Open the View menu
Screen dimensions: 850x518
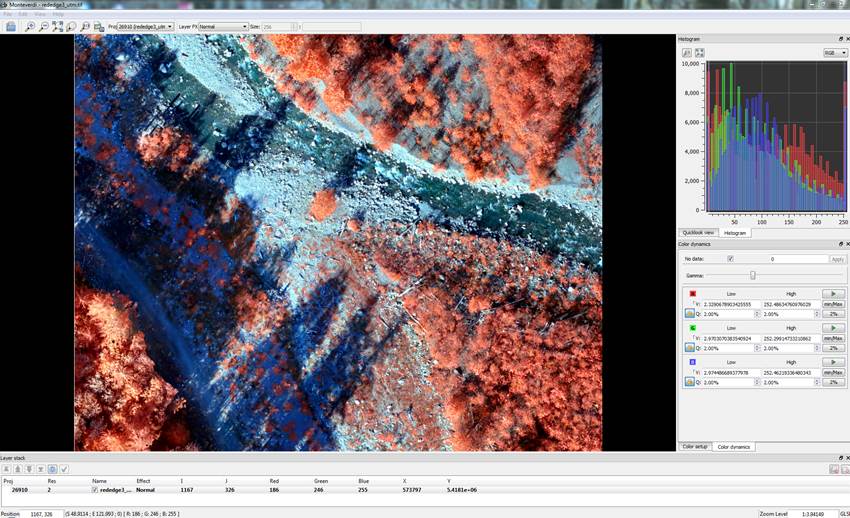click(x=40, y=14)
